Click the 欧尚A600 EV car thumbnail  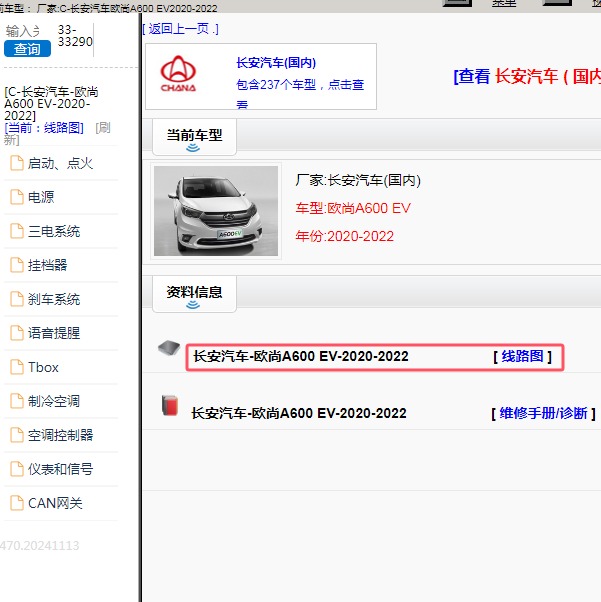pyautogui.click(x=216, y=211)
